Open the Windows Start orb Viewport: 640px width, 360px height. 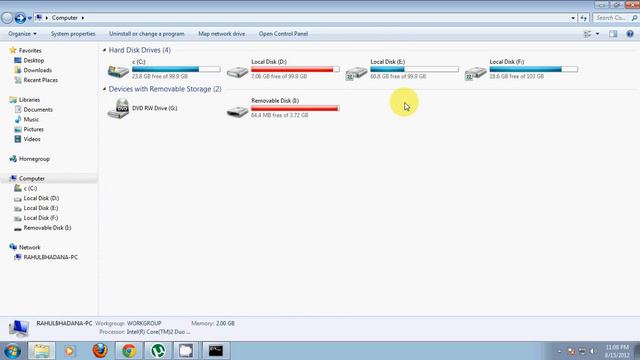[x=12, y=351]
